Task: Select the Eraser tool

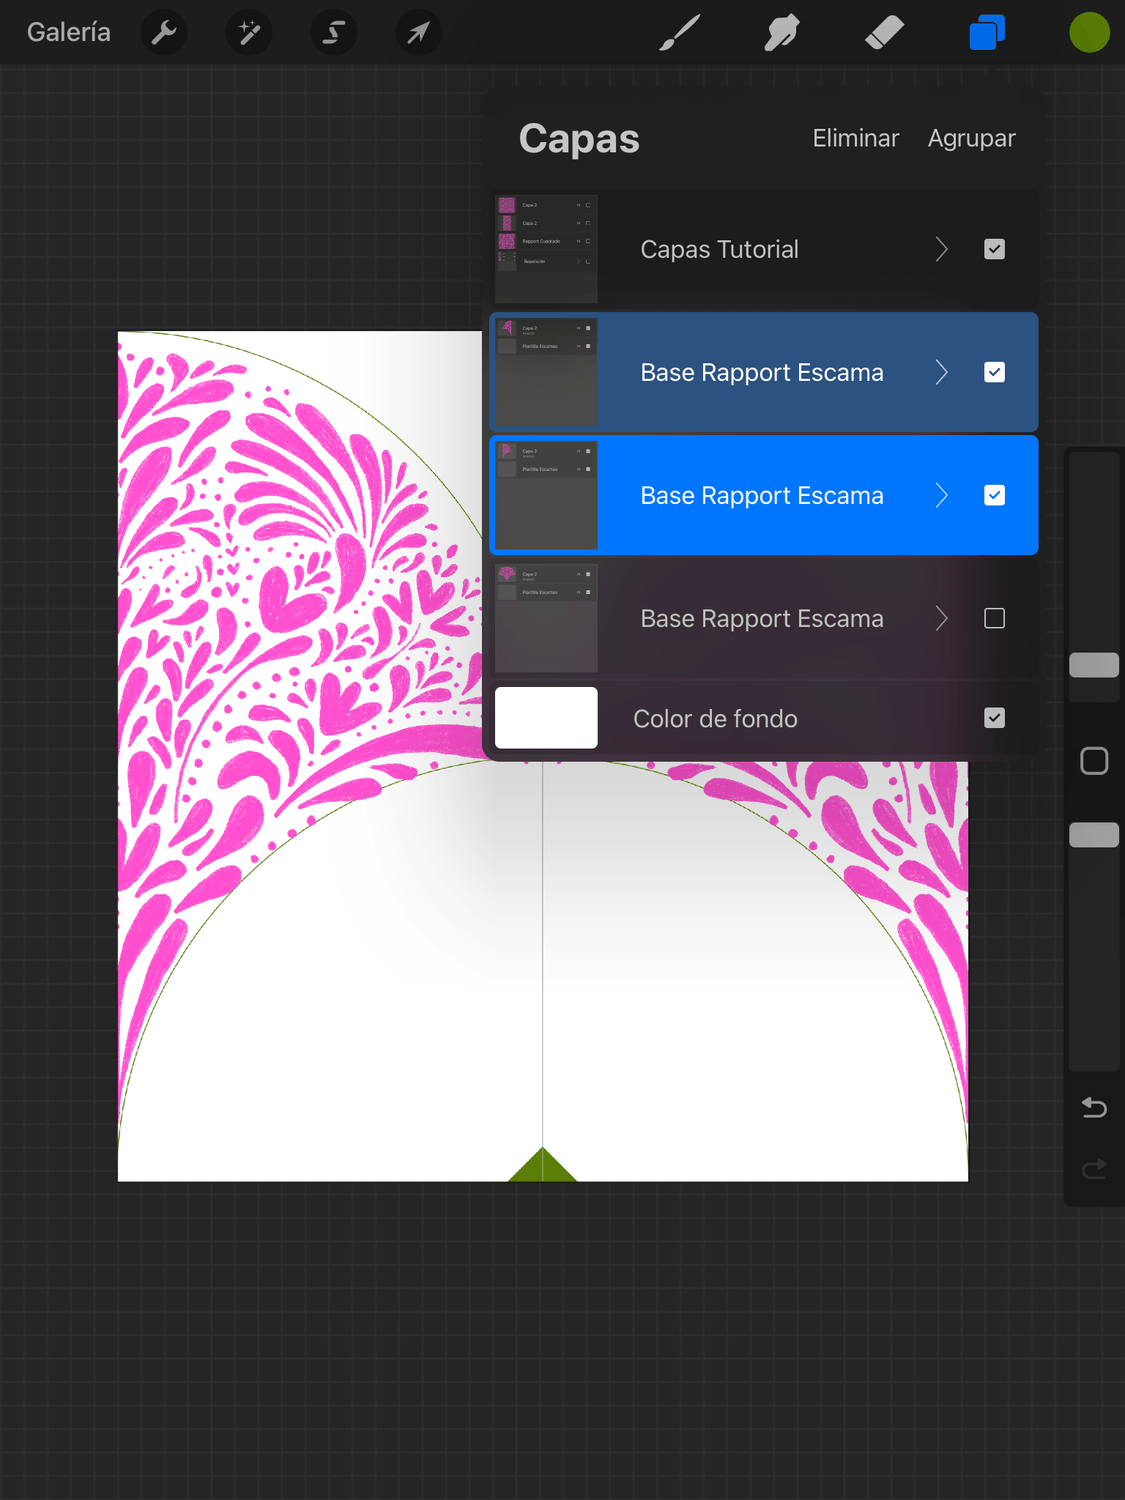Action: (x=884, y=33)
